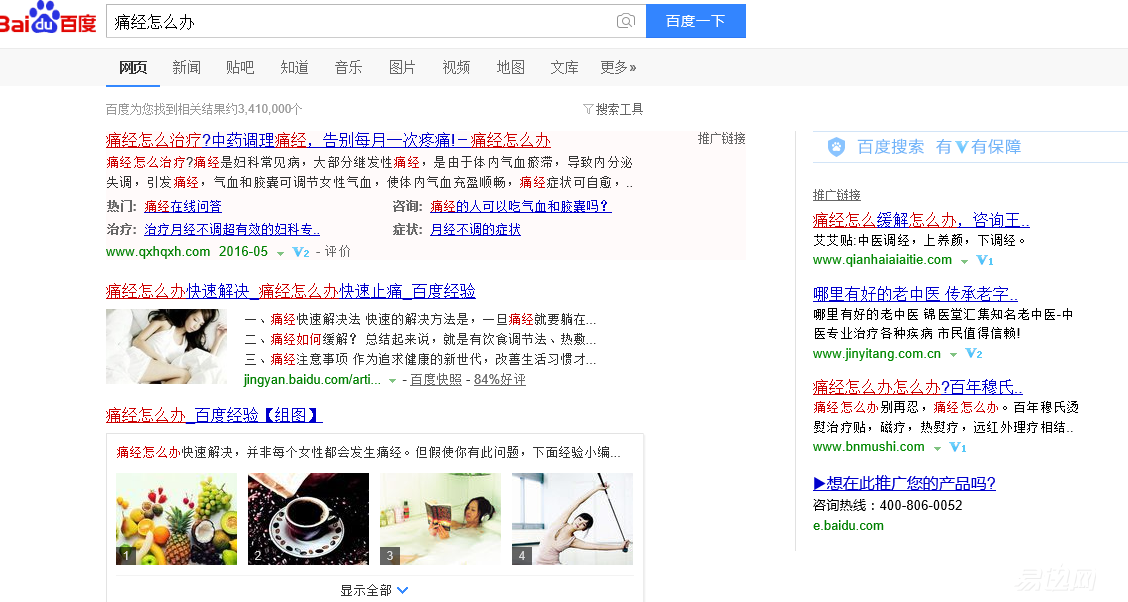Switch to the 新闻 tab
Screen dimensions: 1128x602
(186, 68)
